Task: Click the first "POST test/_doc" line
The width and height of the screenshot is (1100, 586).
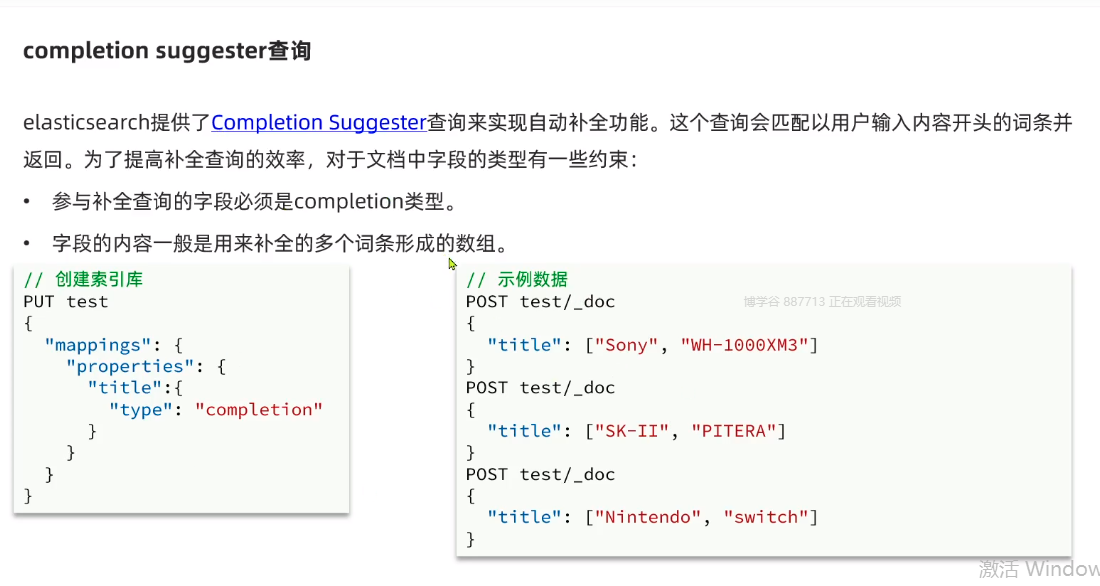Action: 540,301
